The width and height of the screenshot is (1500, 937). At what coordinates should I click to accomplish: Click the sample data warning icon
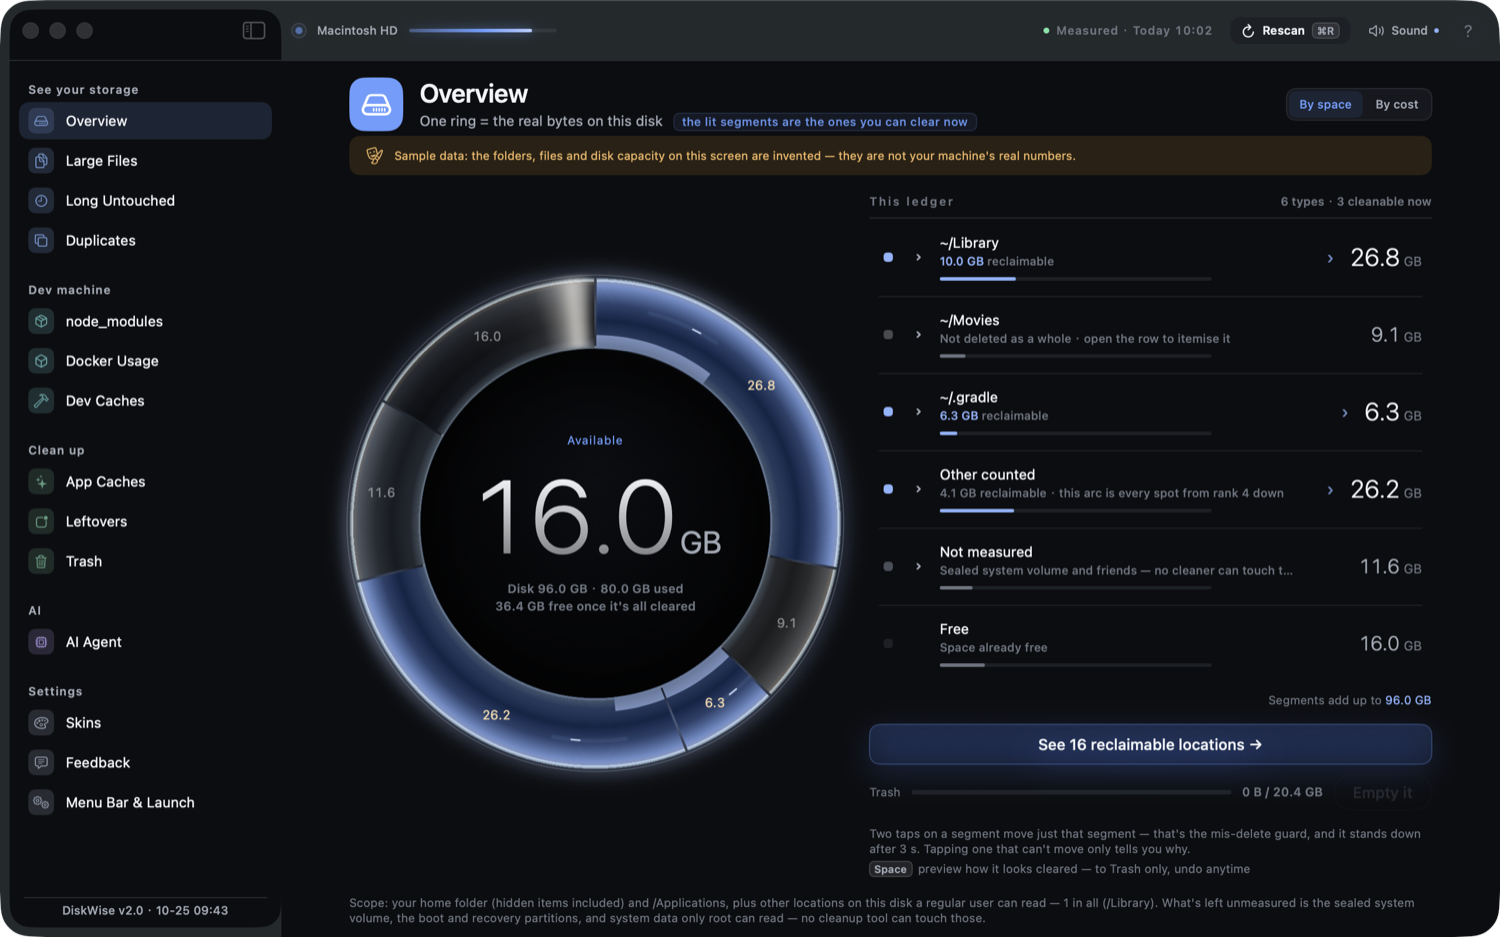374,156
